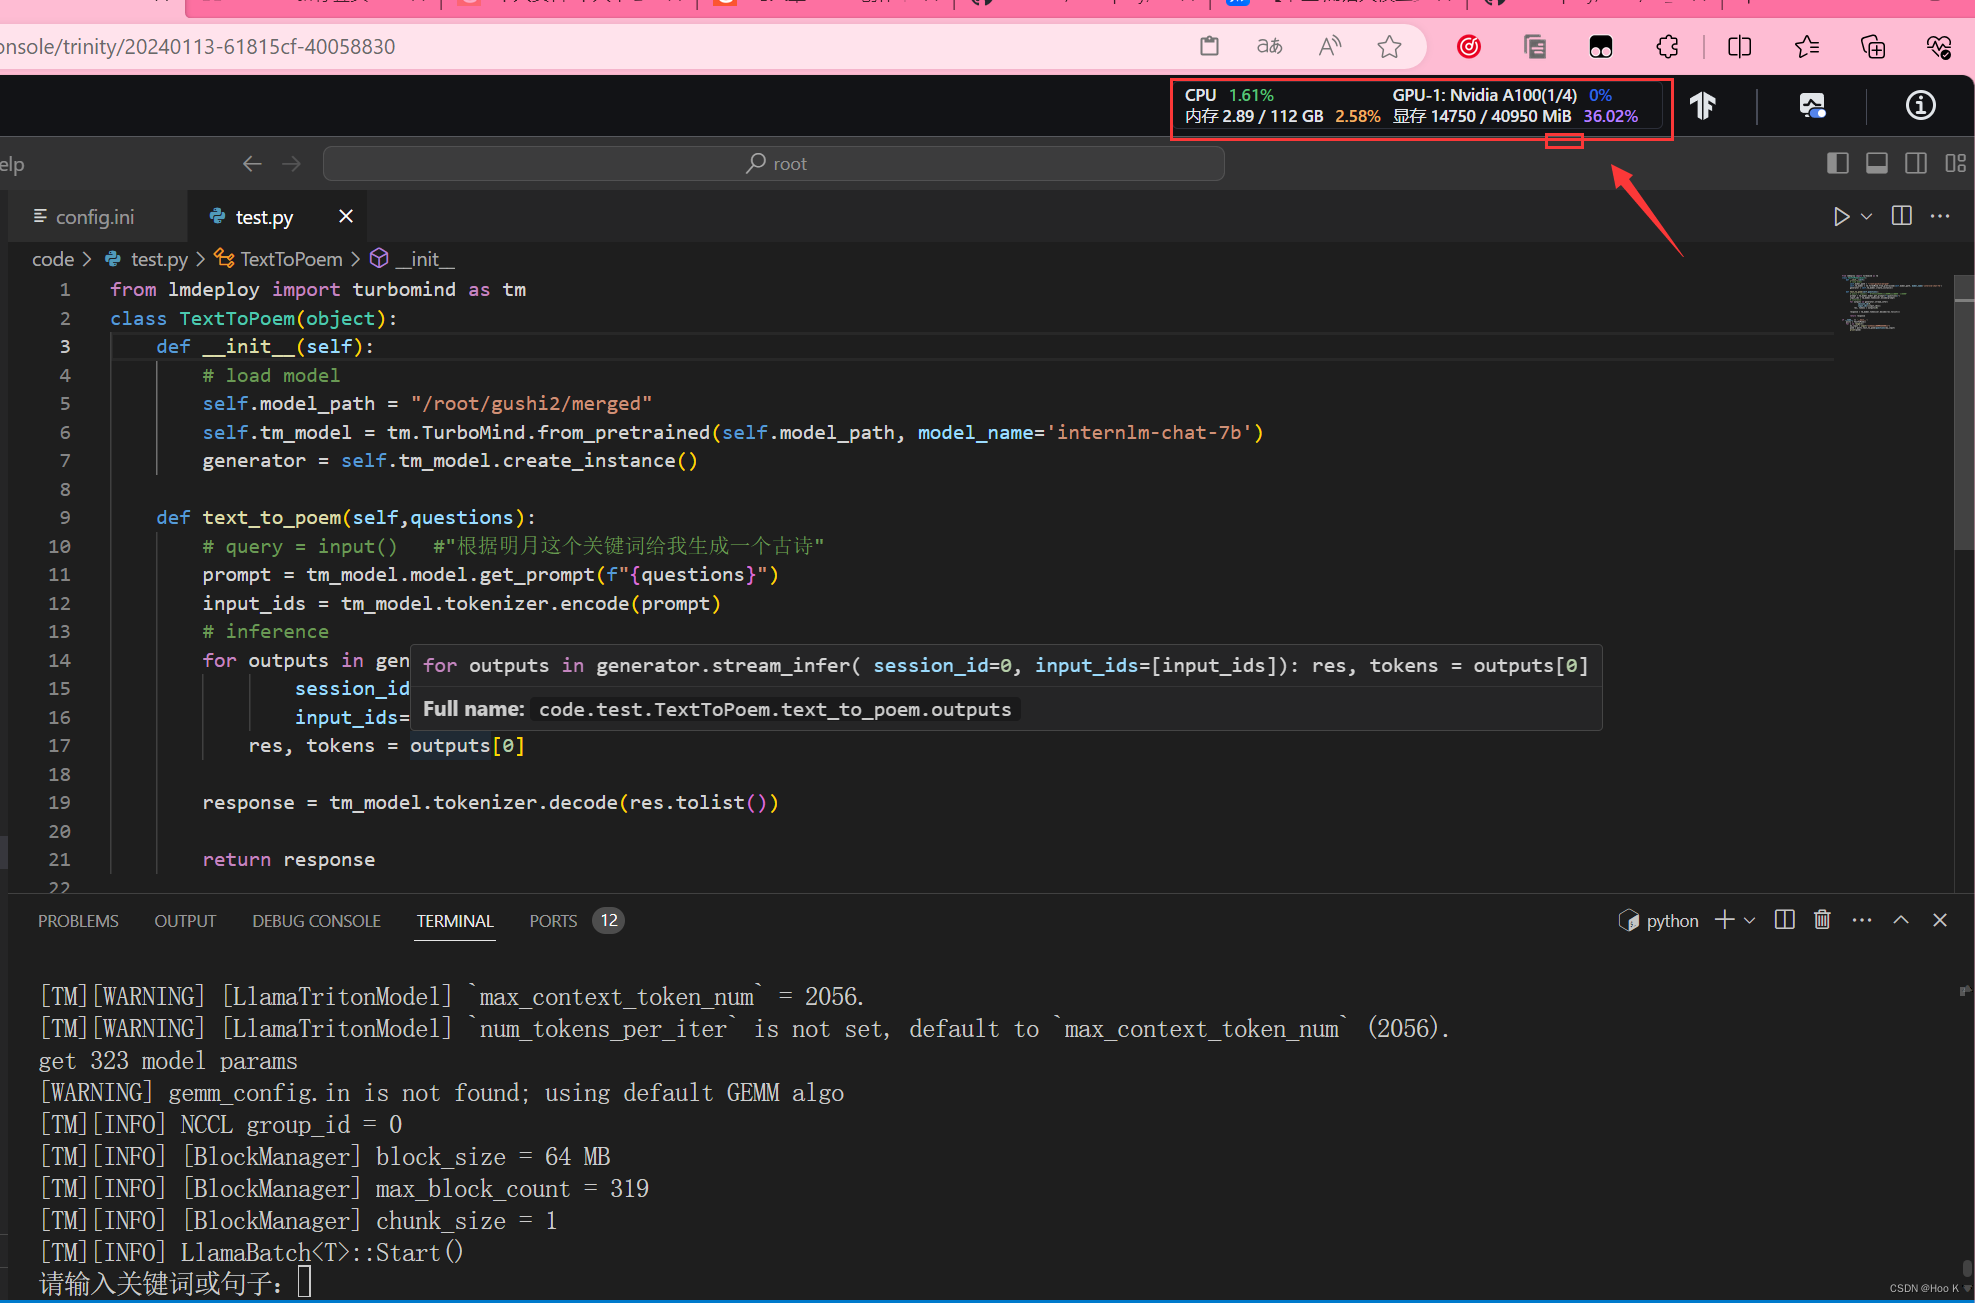Split the editor to the right
1975x1303 pixels.
1901,216
